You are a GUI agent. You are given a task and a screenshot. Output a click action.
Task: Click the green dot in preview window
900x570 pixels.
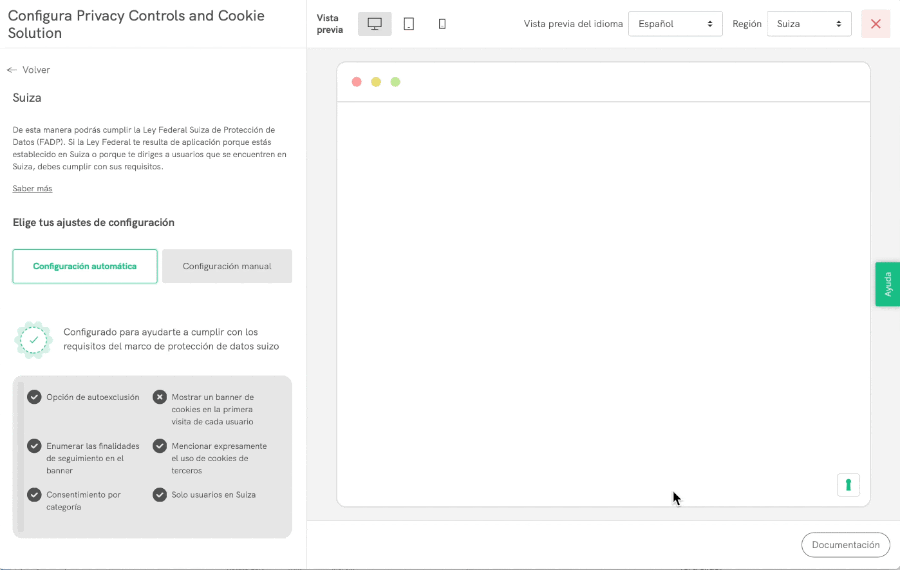[x=395, y=82]
